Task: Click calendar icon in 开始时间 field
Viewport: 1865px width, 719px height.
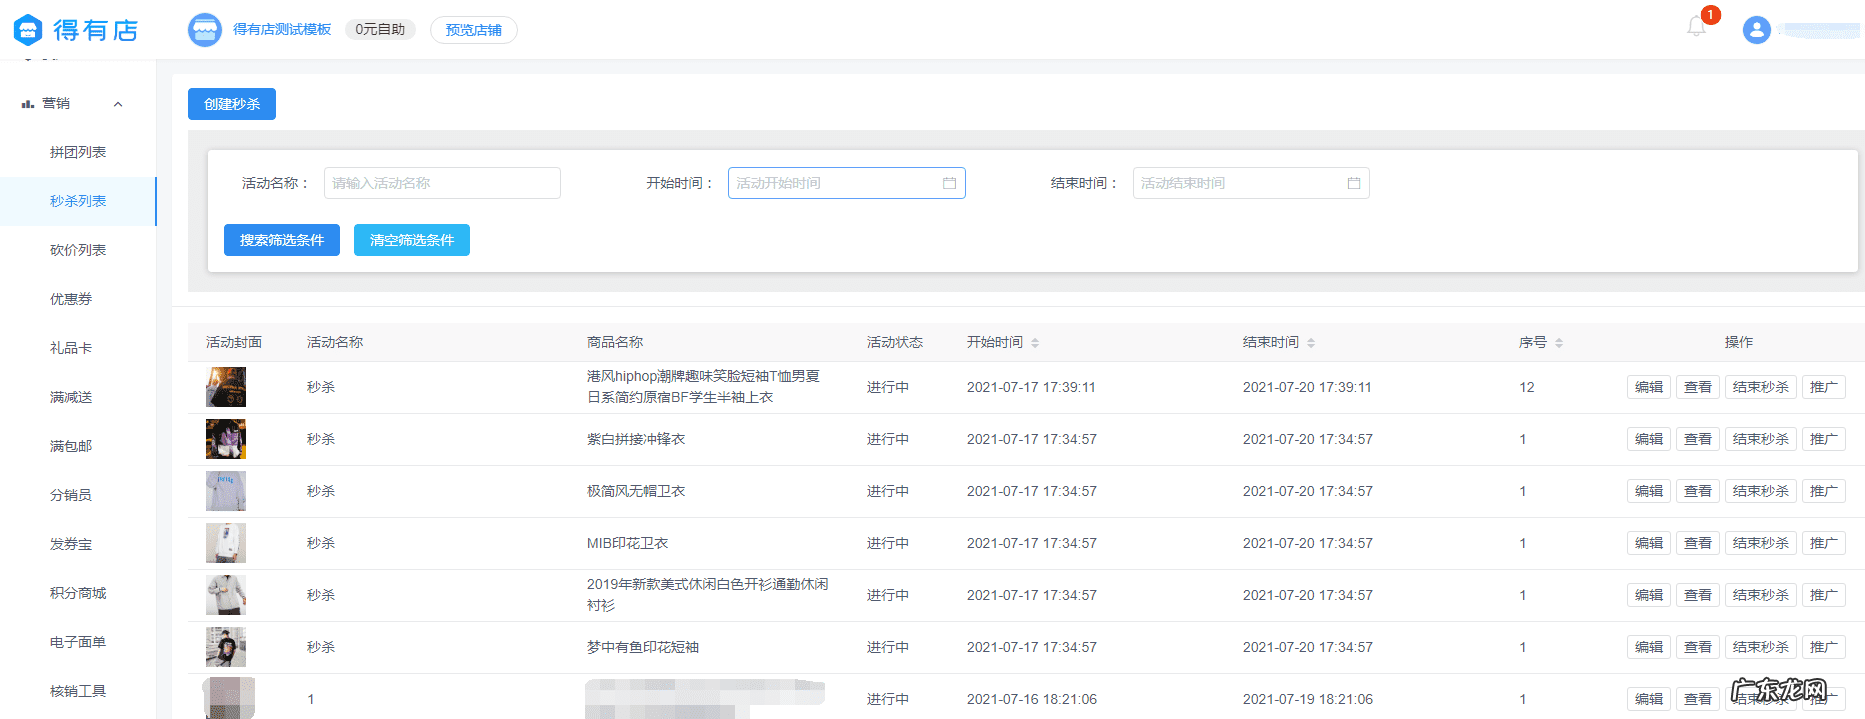Action: point(949,183)
